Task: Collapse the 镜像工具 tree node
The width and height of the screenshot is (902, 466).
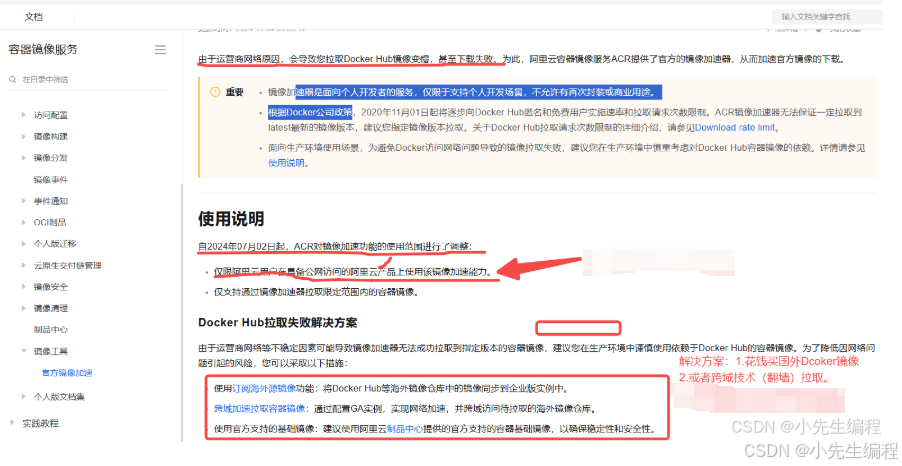Action: [24, 351]
